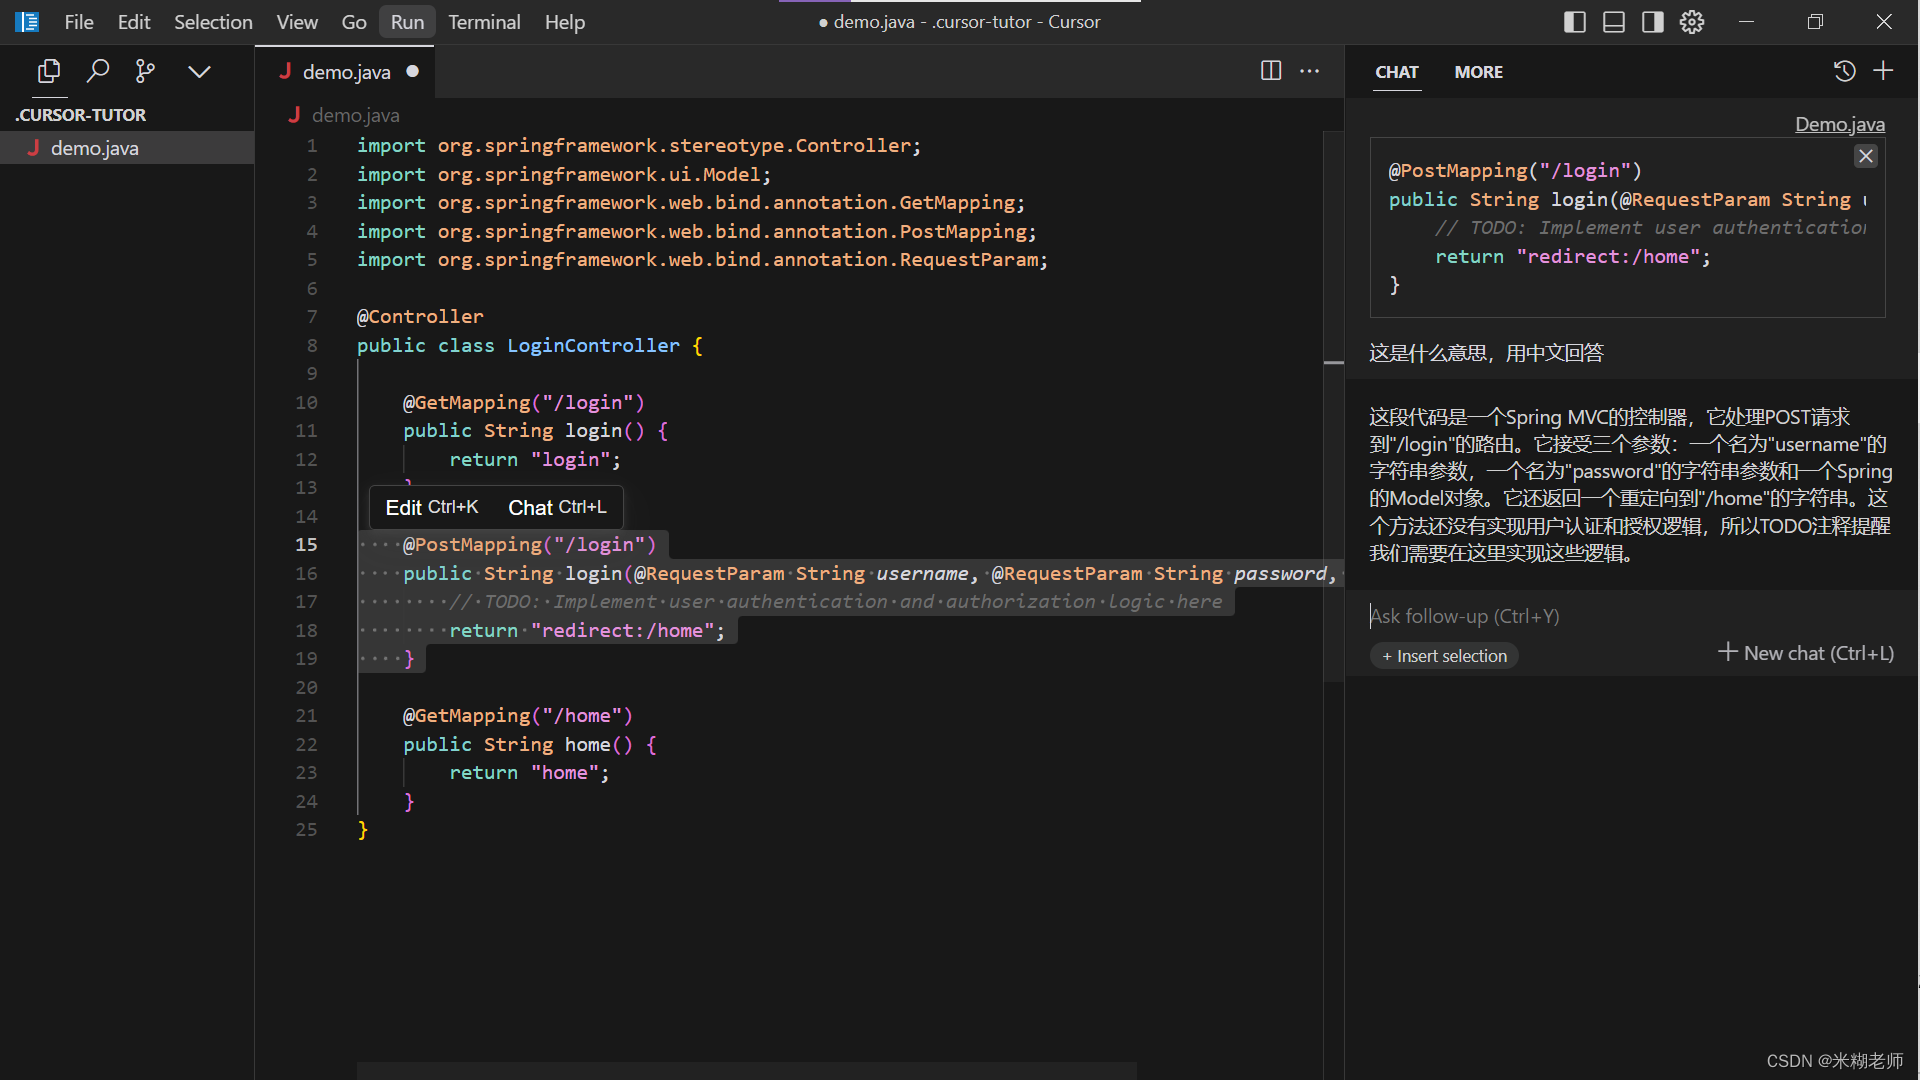The height and width of the screenshot is (1080, 1920).
Task: Open settings gear icon in title bar
Action: point(1691,22)
